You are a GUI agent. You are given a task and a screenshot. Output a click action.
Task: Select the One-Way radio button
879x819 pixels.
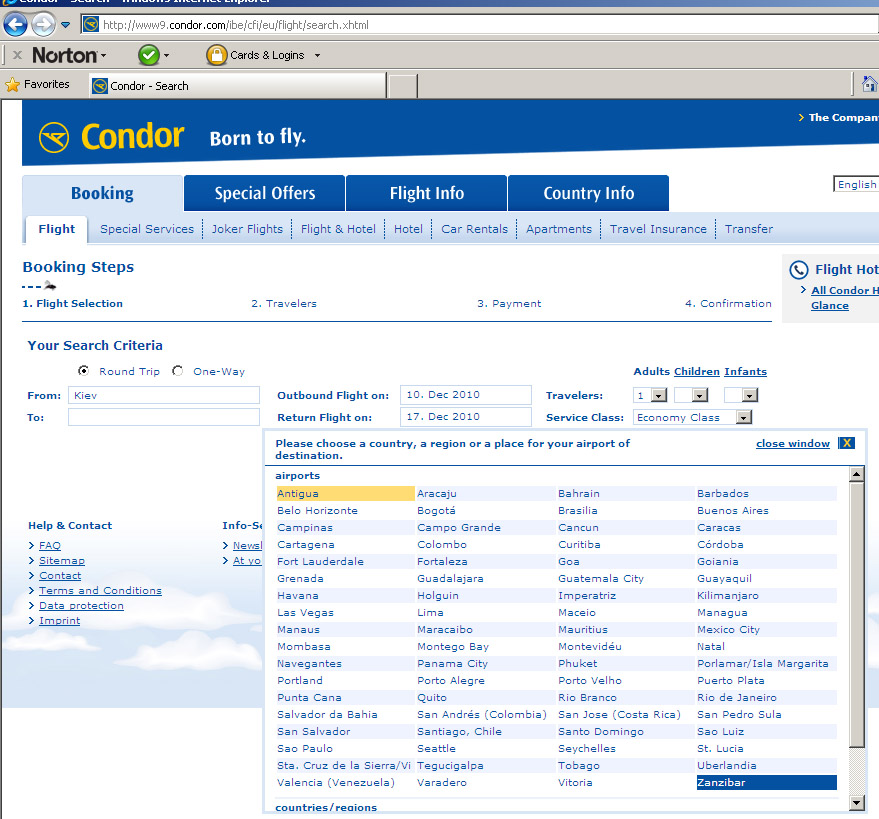coord(177,371)
